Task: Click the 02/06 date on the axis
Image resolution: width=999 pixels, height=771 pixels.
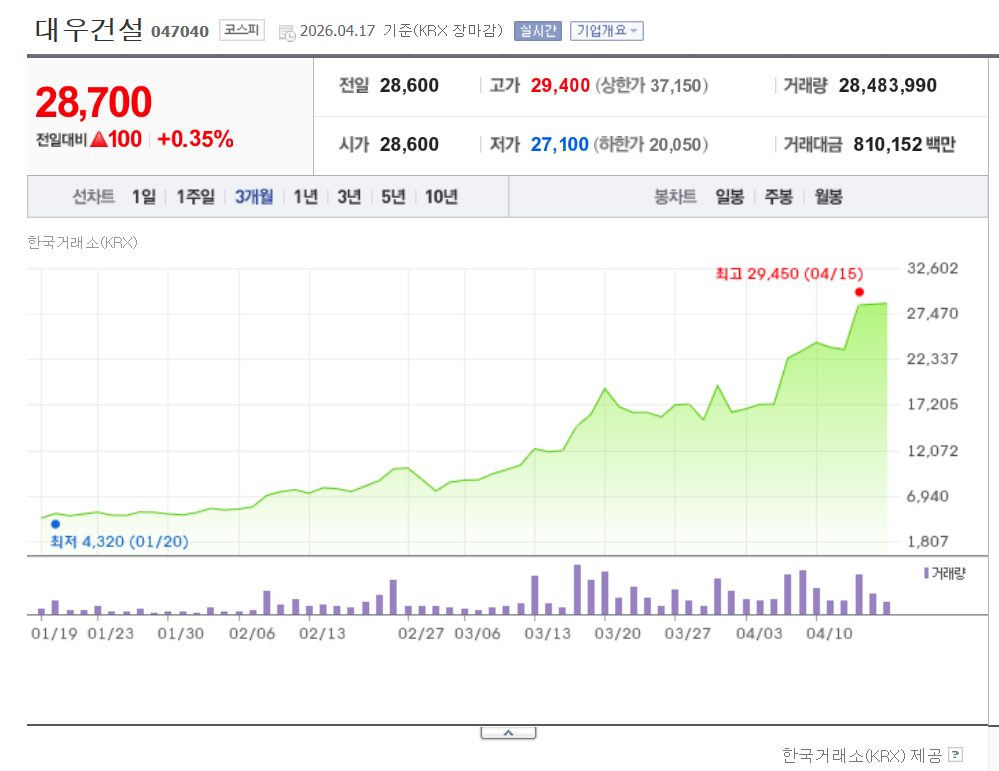Action: 252,634
